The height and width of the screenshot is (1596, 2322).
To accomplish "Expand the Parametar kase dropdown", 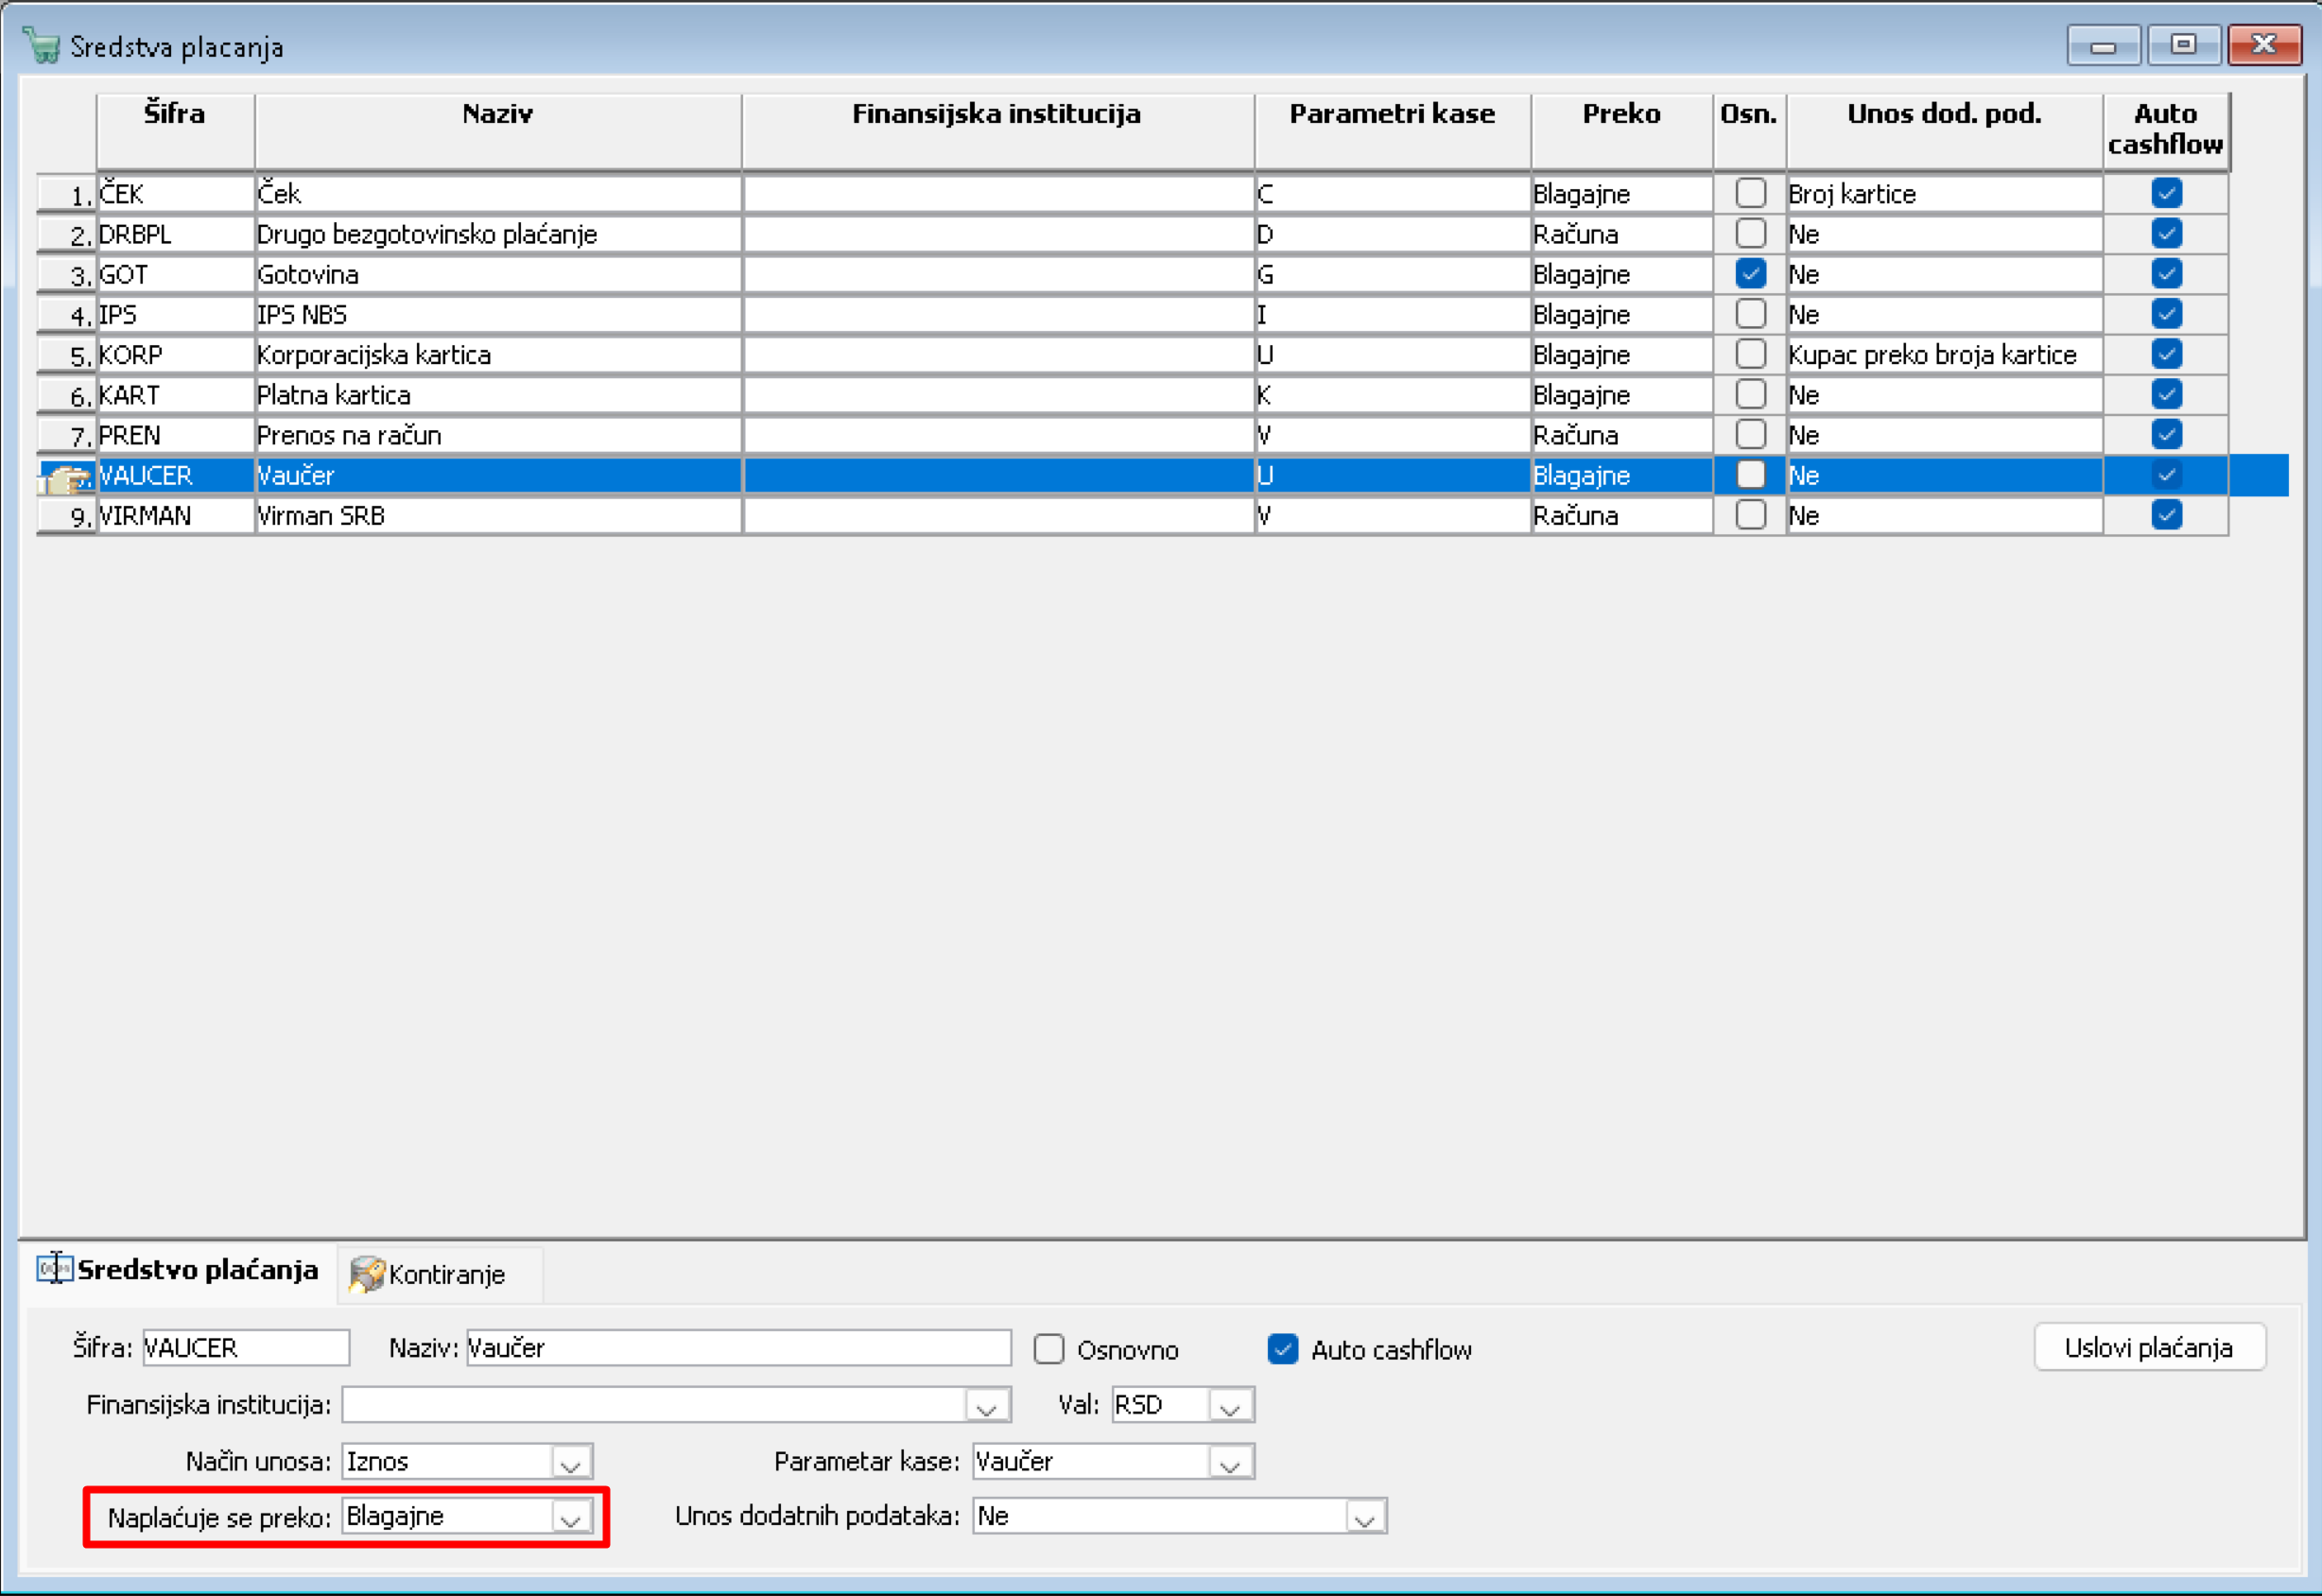I will [x=1230, y=1463].
